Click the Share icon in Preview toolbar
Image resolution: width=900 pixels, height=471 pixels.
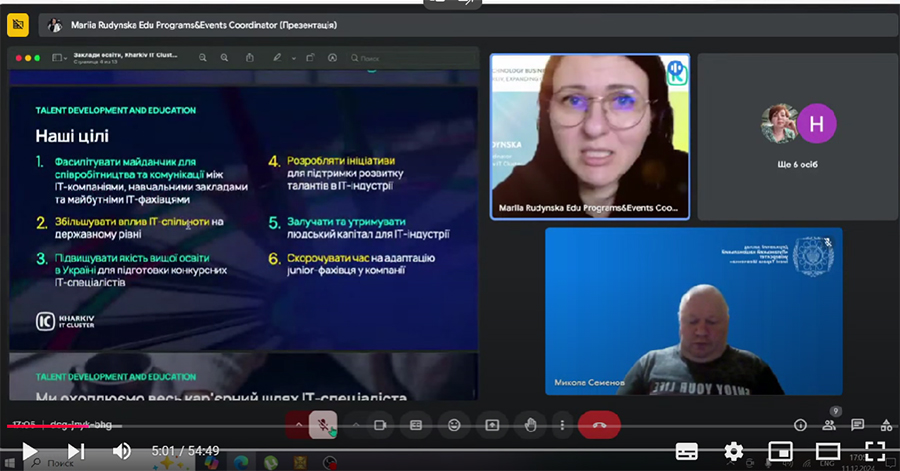tap(250, 58)
